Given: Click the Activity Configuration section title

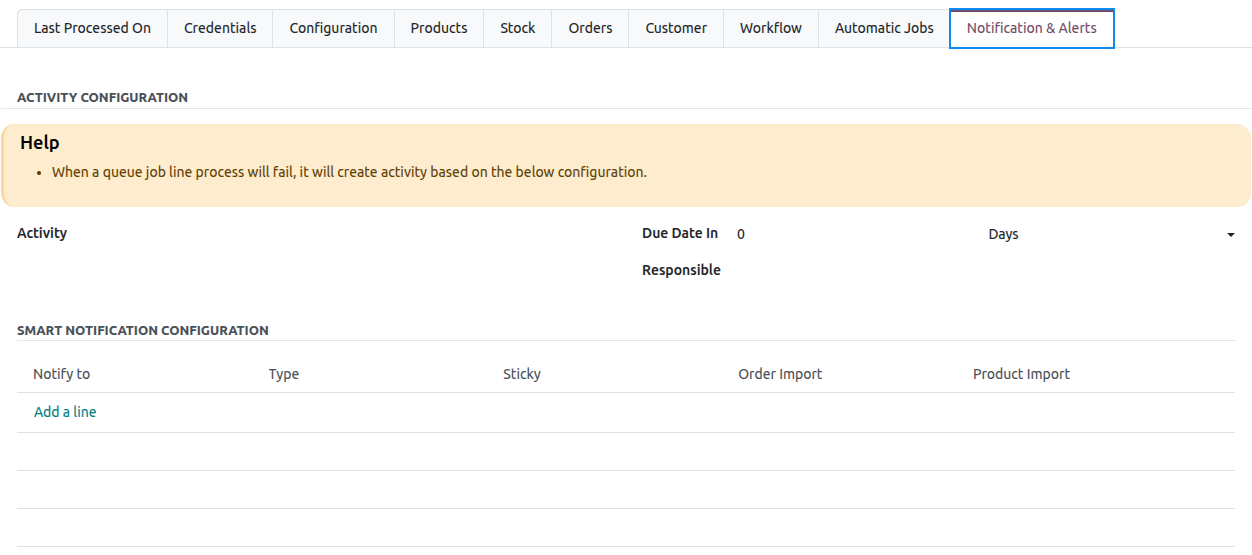Looking at the screenshot, I should [102, 98].
